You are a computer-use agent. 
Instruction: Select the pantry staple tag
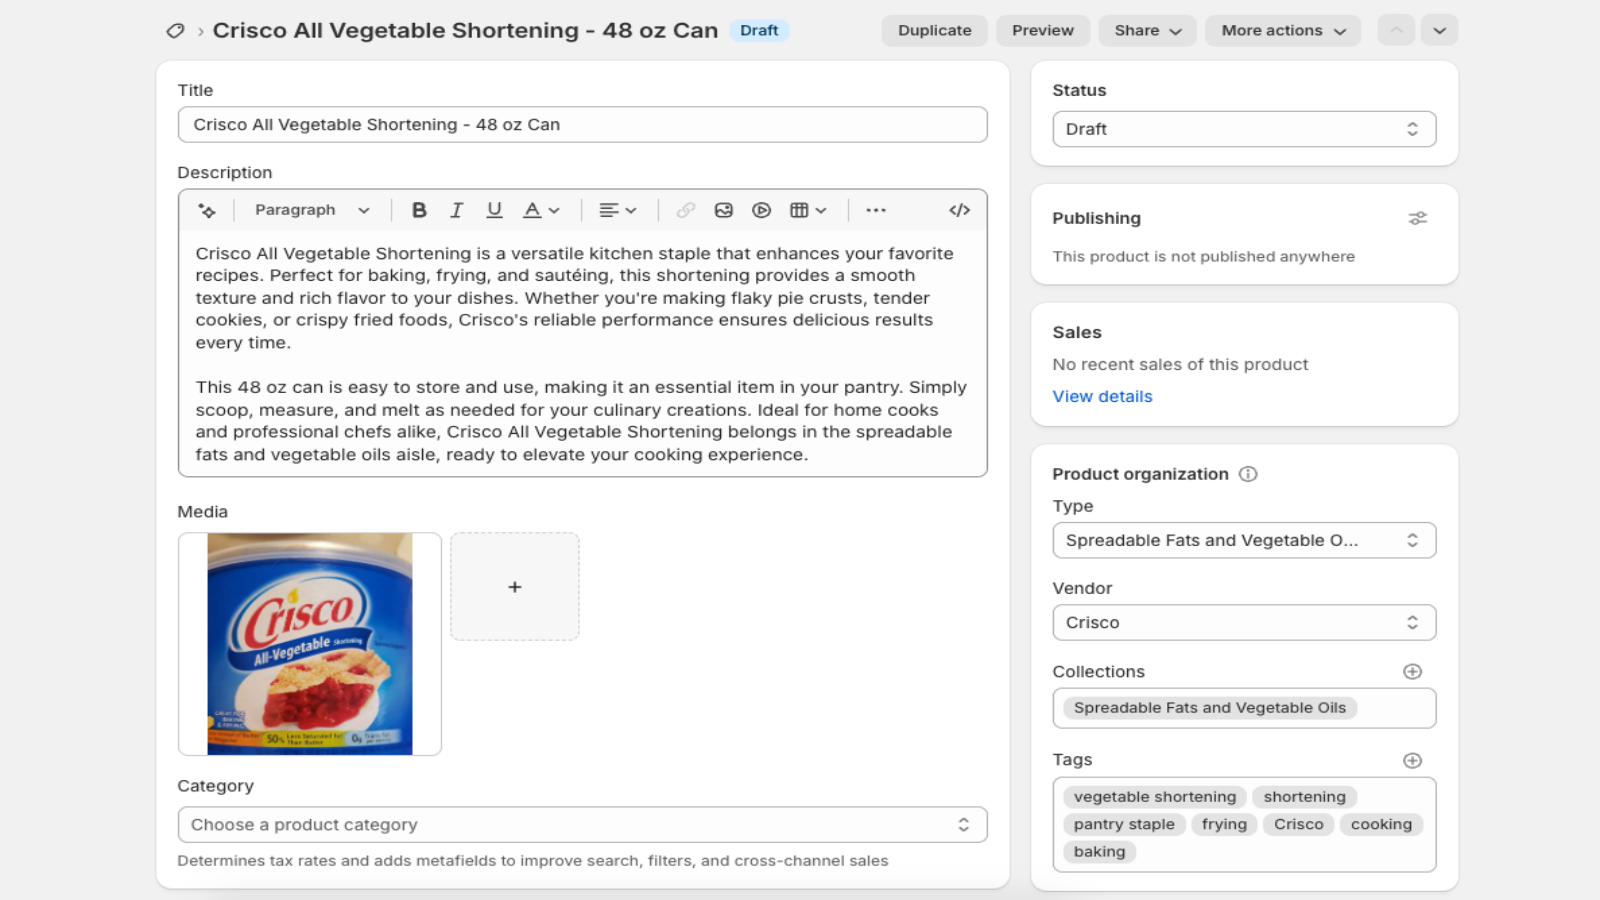[1124, 824]
